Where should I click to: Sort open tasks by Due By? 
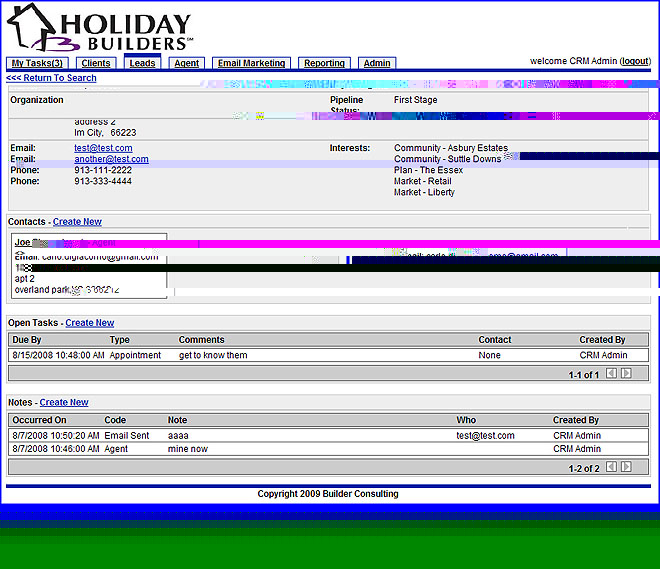pyautogui.click(x=27, y=340)
